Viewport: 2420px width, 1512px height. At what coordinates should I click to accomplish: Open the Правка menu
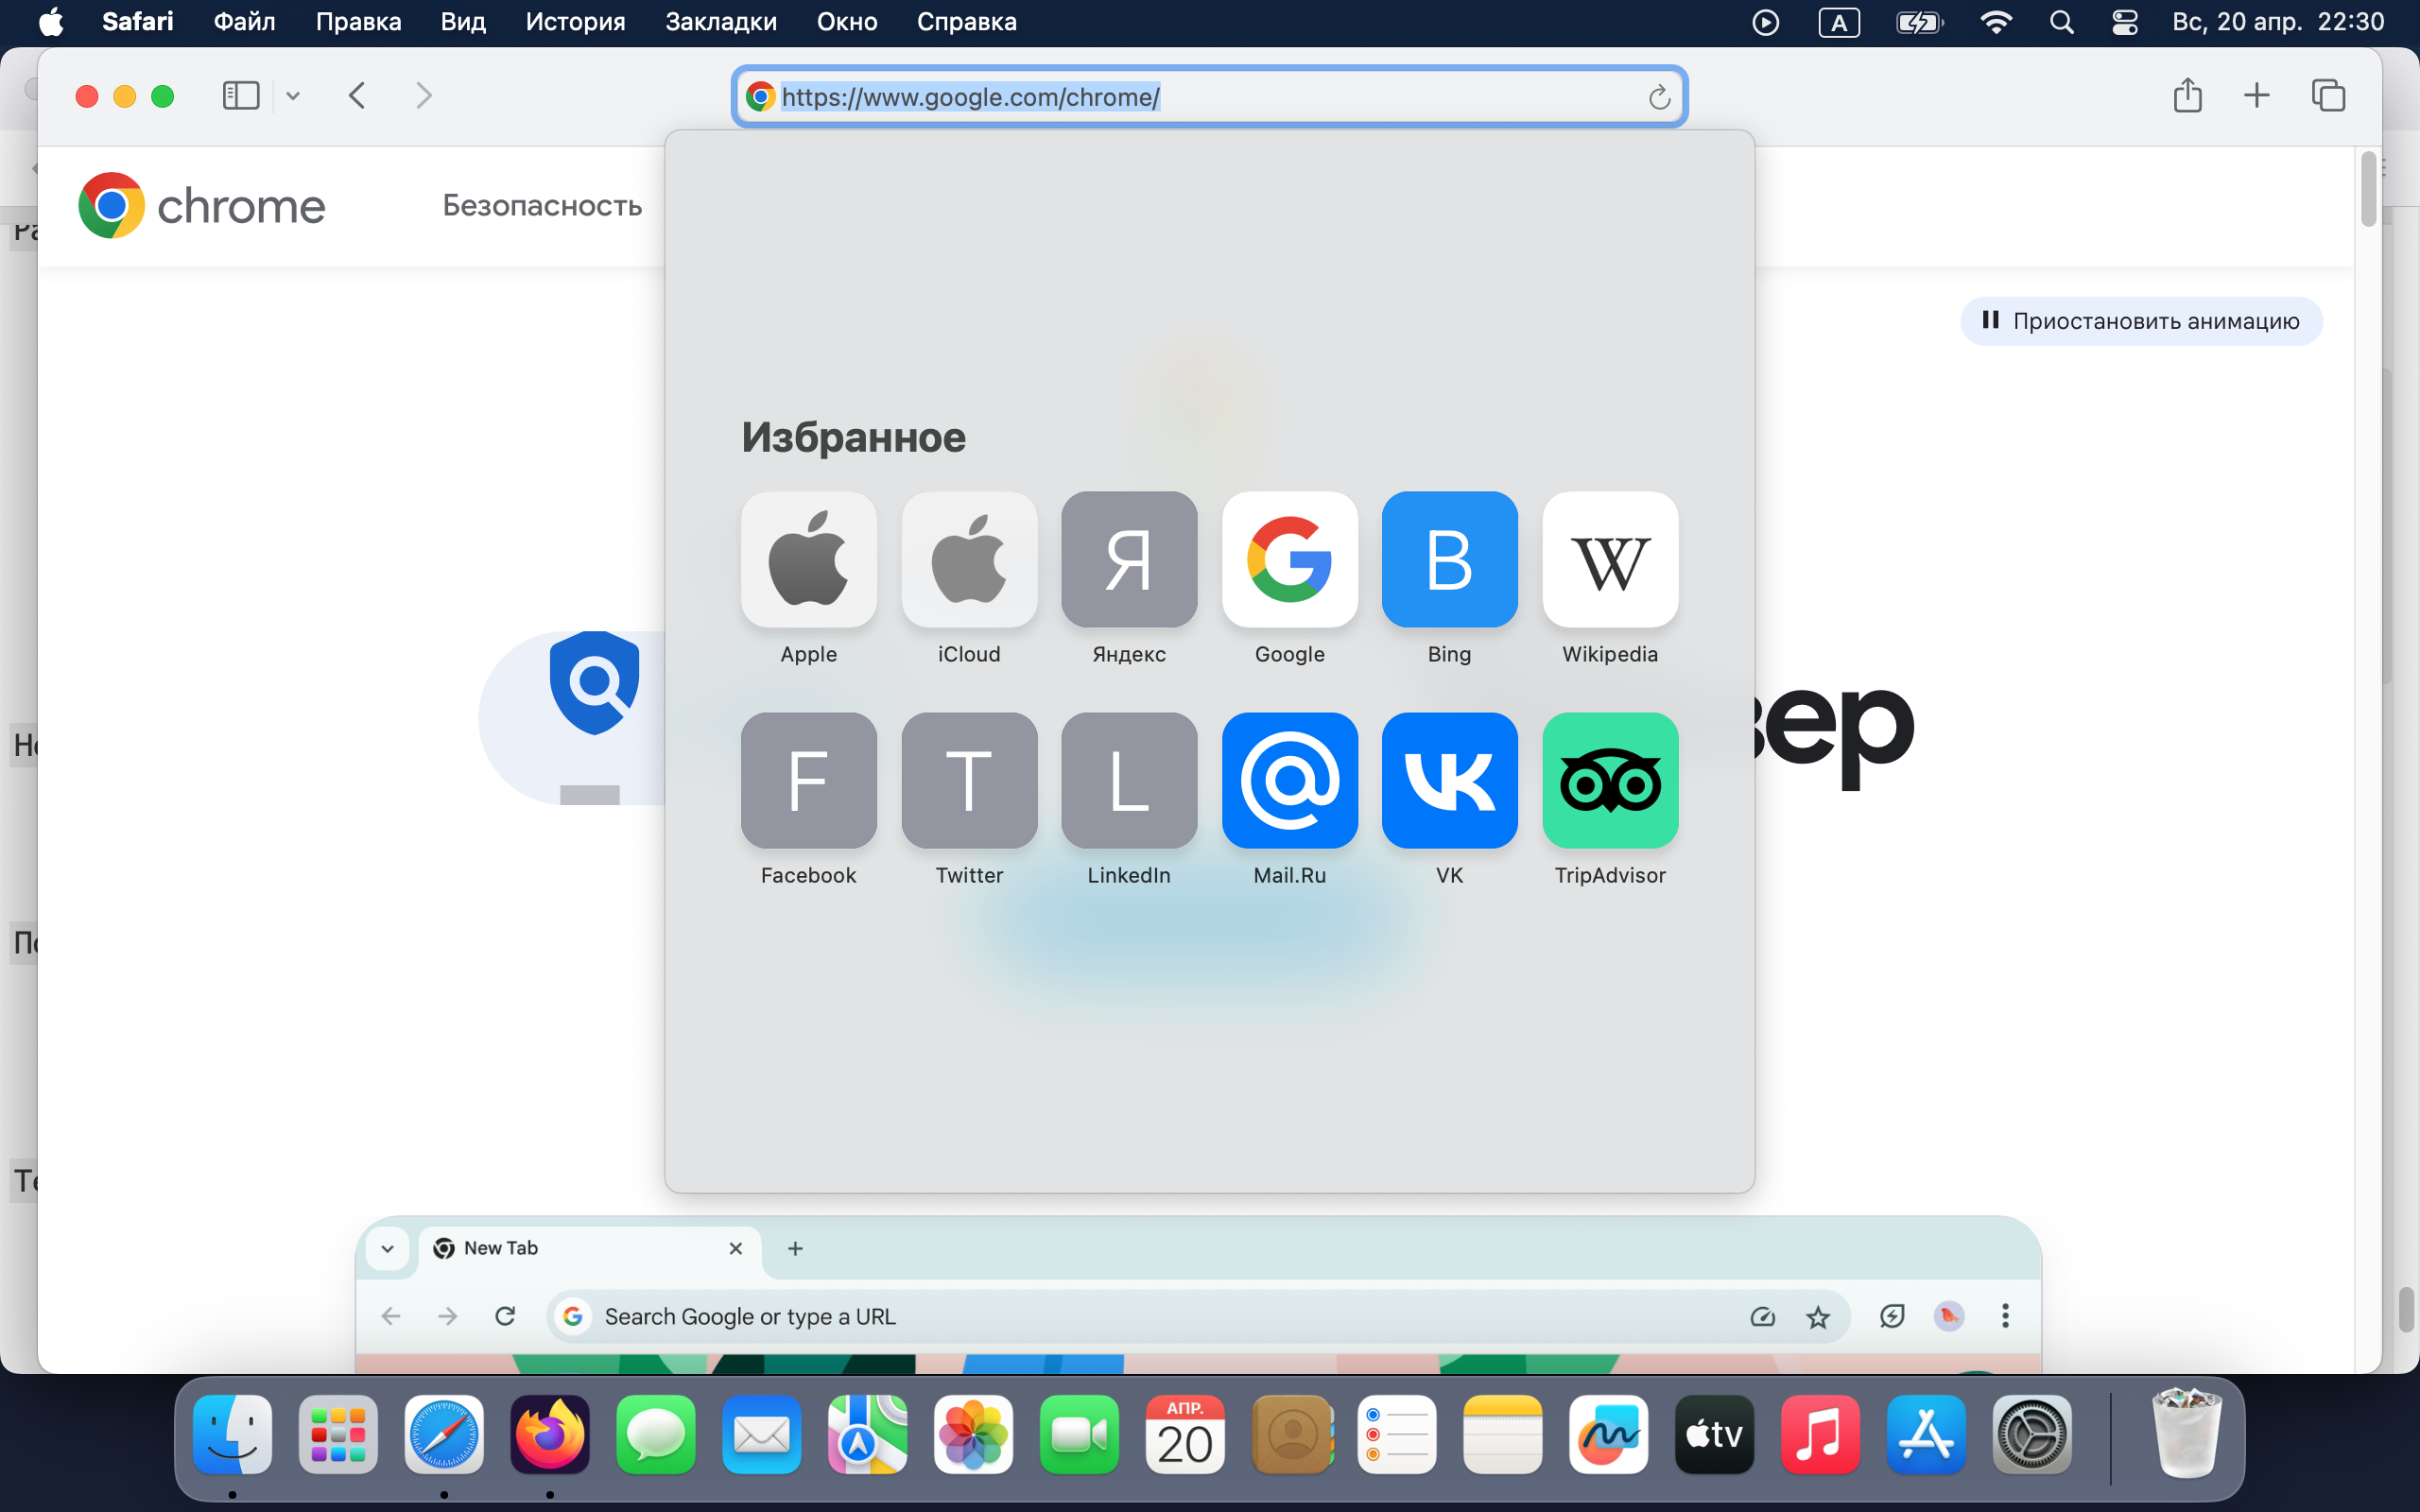click(358, 22)
